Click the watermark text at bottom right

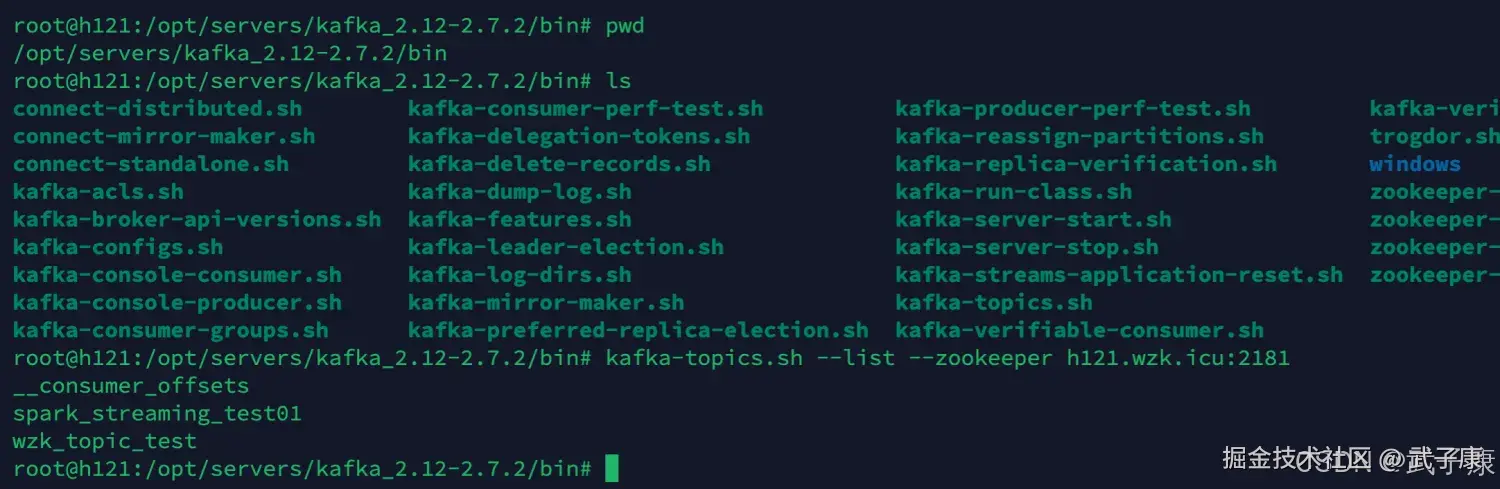pos(1356,459)
